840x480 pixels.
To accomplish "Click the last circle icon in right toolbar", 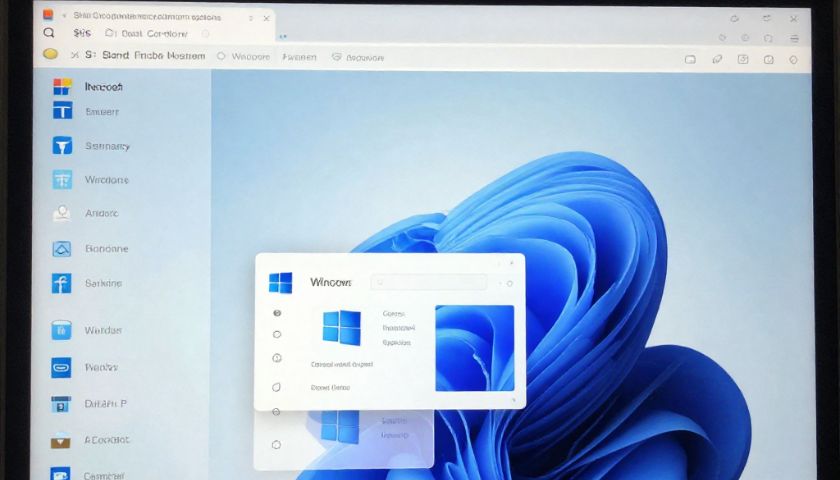I will click(794, 60).
